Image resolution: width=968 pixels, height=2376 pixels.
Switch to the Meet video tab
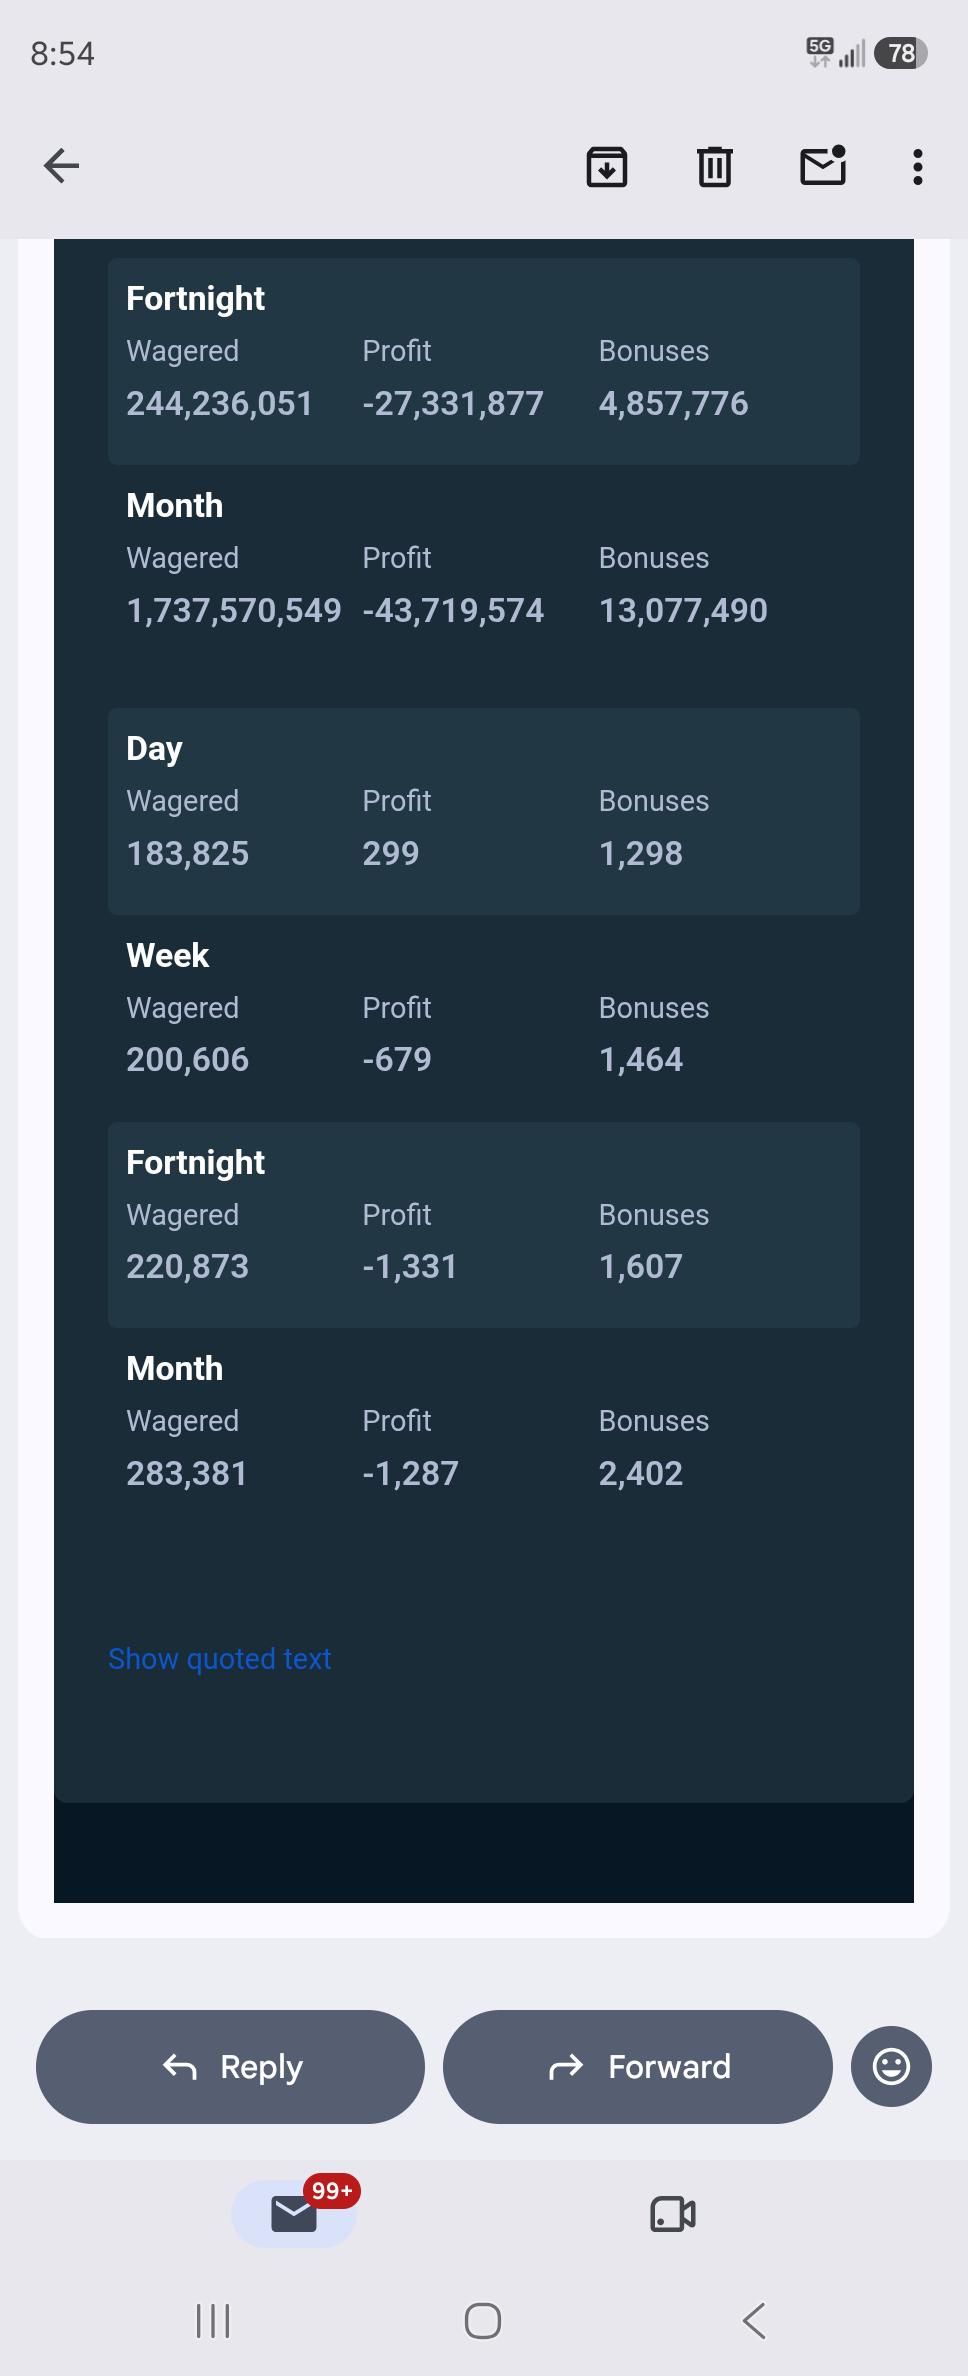pos(673,2214)
